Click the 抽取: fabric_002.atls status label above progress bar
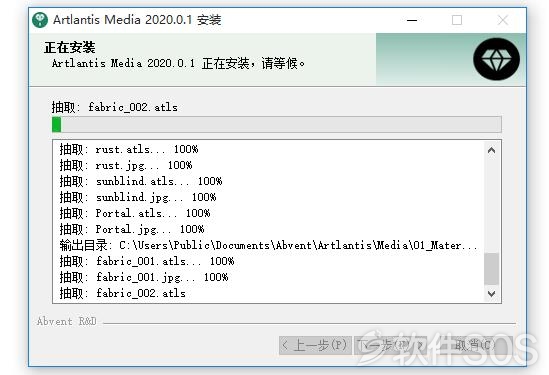The height and width of the screenshot is (375, 549). tap(114, 107)
